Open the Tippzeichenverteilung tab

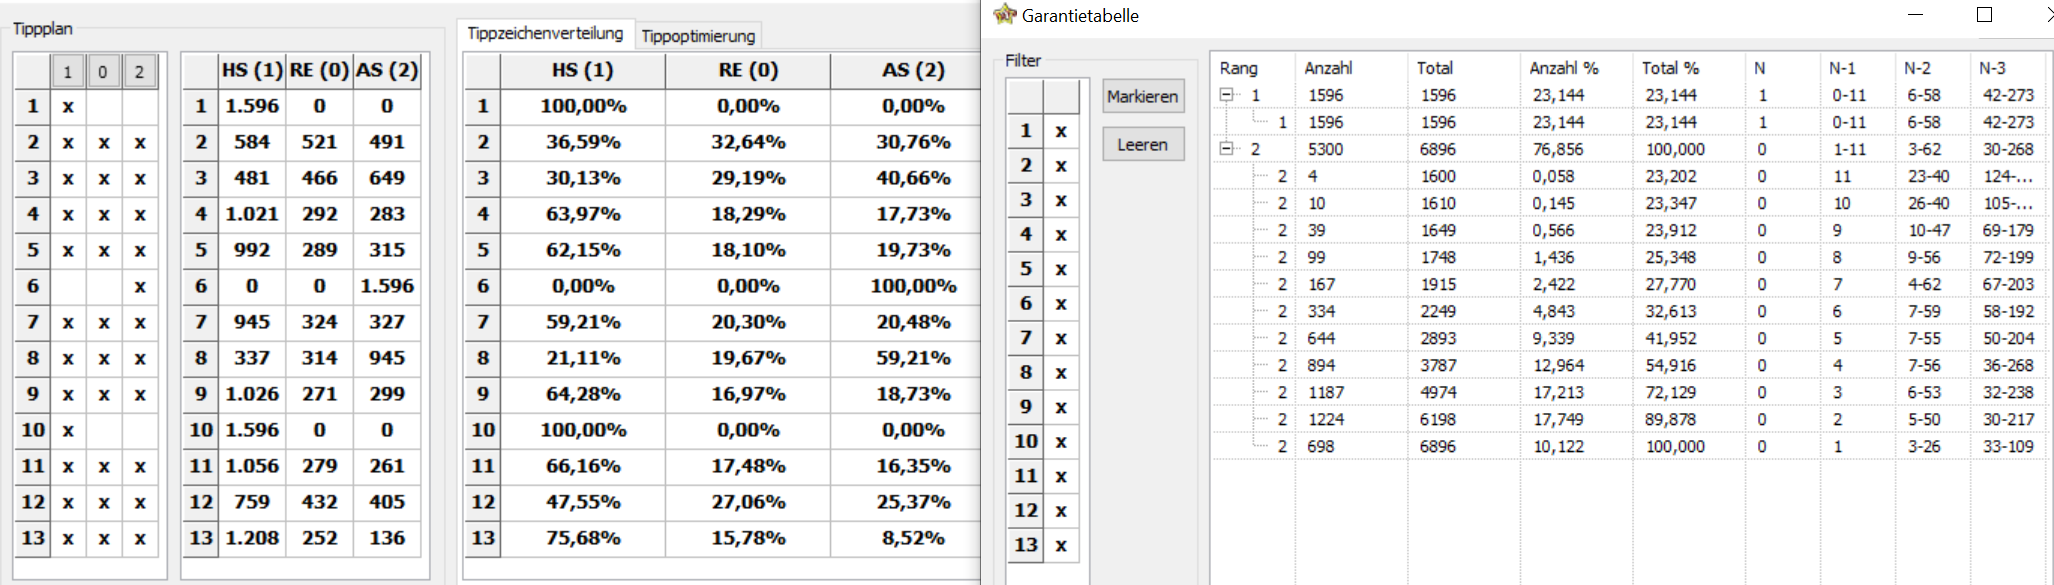tap(545, 33)
